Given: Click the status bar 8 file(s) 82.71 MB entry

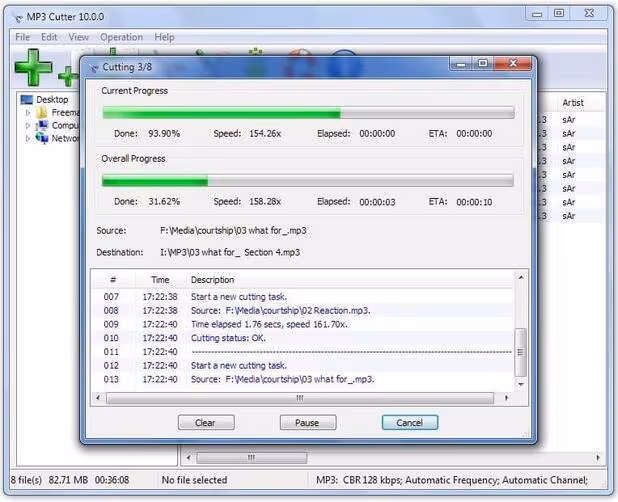Looking at the screenshot, I should tap(70, 480).
